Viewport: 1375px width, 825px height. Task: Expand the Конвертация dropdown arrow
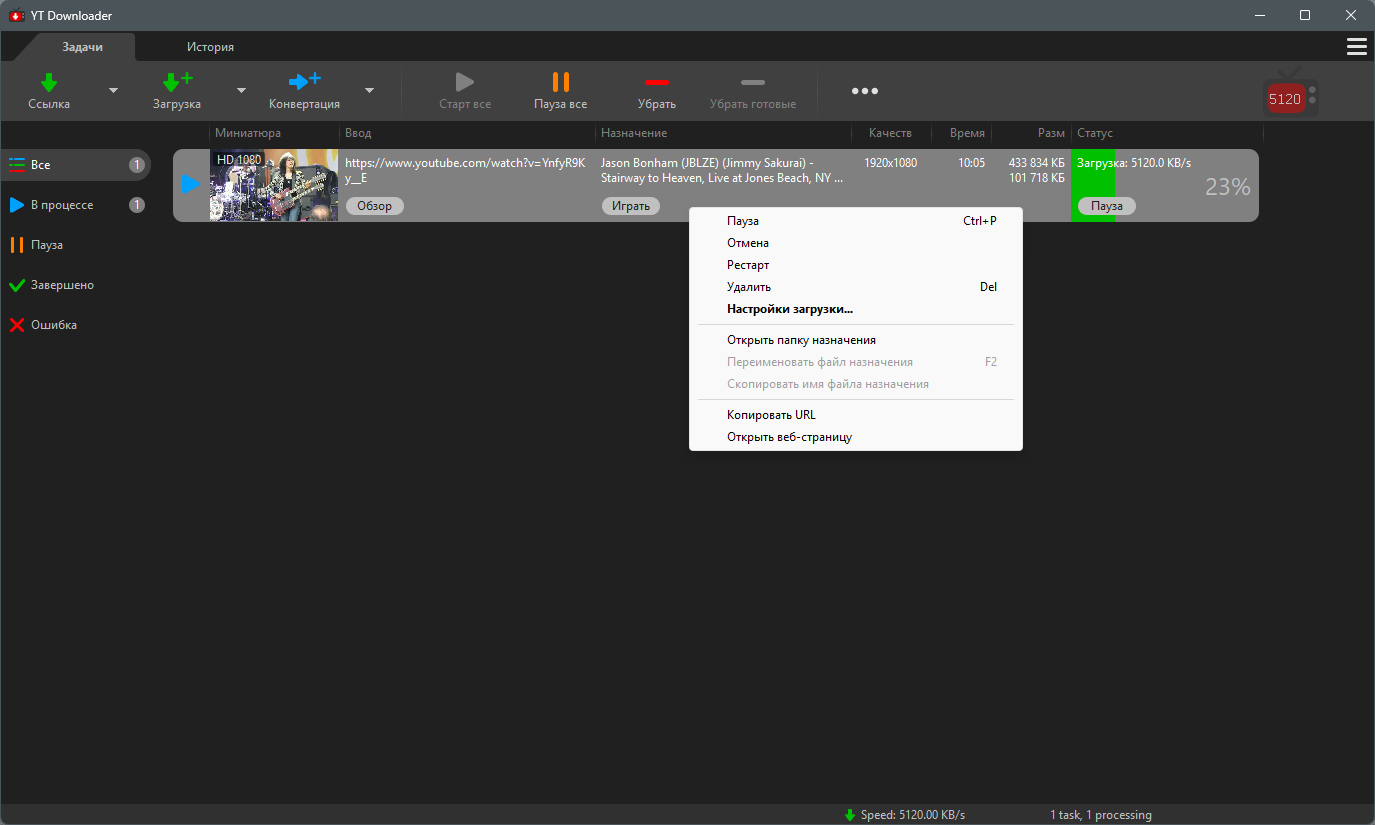click(x=369, y=90)
